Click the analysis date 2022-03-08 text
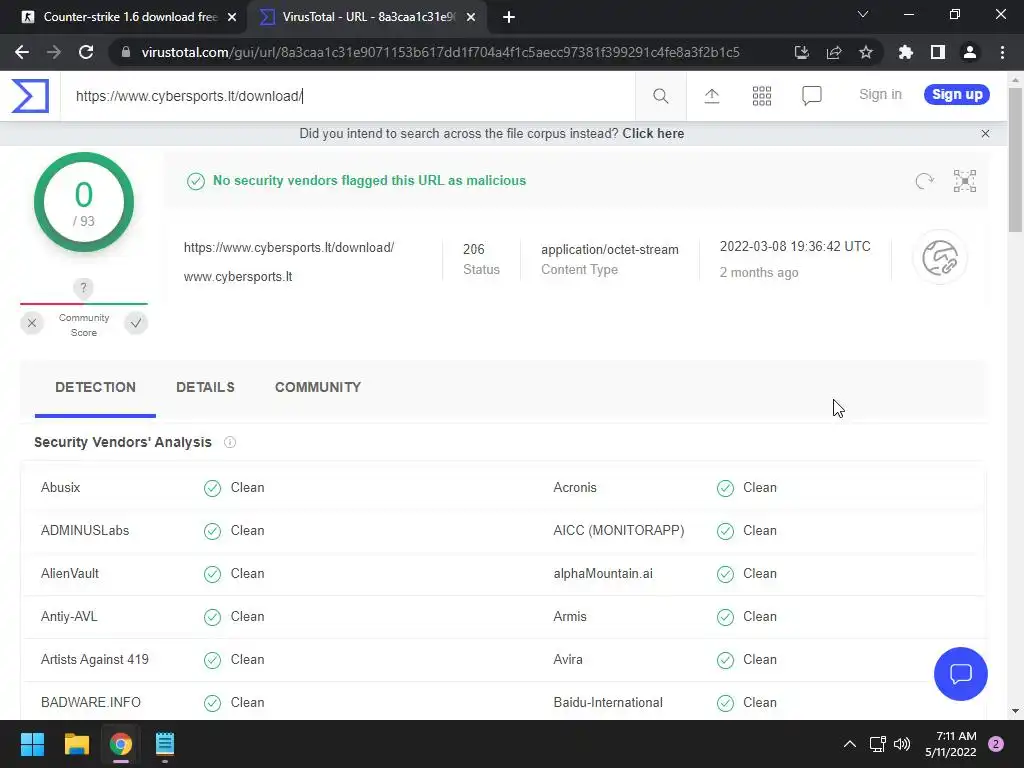1024x768 pixels. [795, 246]
